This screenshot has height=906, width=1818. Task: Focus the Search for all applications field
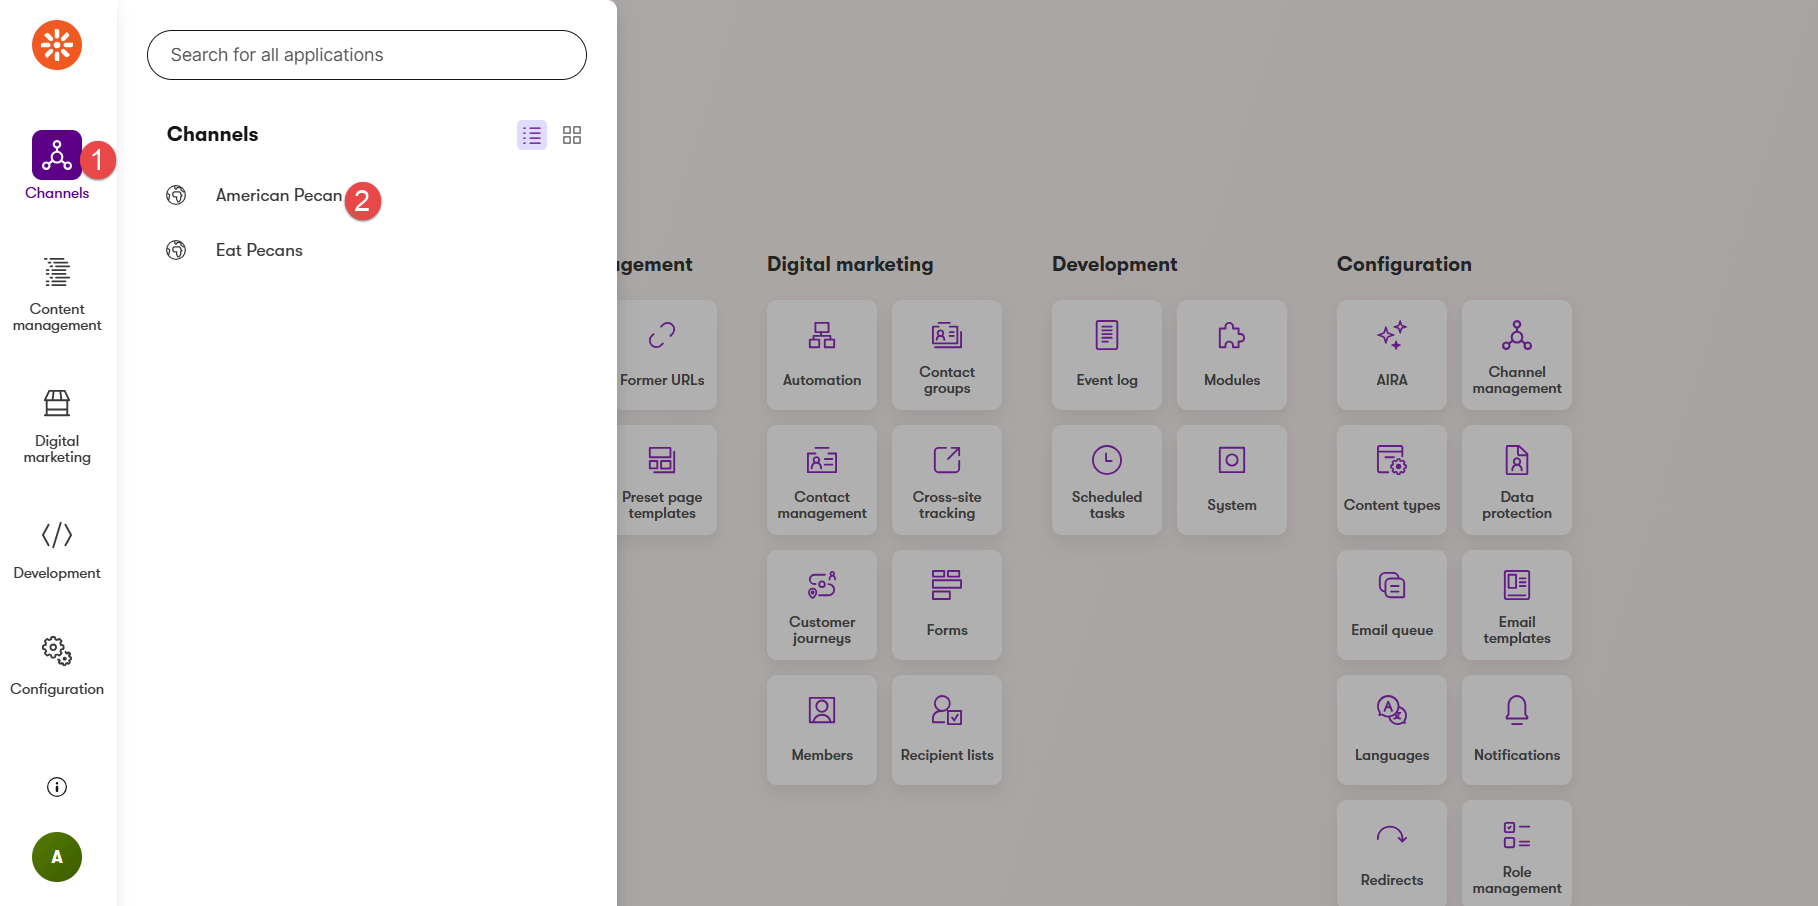366,55
